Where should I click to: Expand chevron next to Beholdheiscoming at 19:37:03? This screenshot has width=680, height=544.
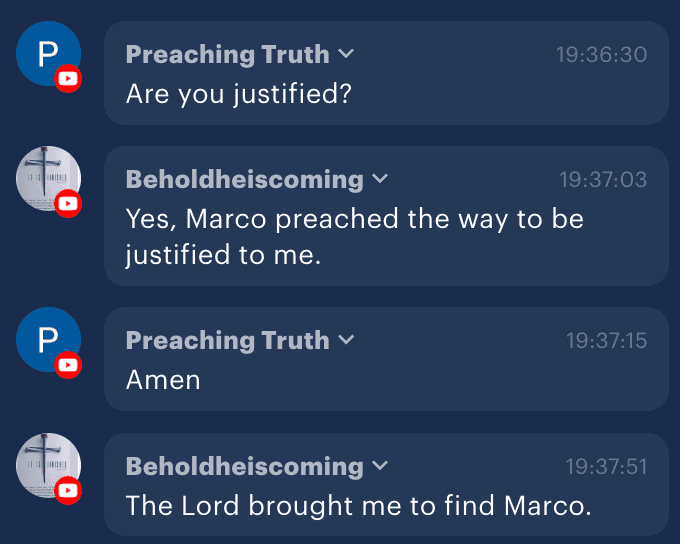point(380,178)
